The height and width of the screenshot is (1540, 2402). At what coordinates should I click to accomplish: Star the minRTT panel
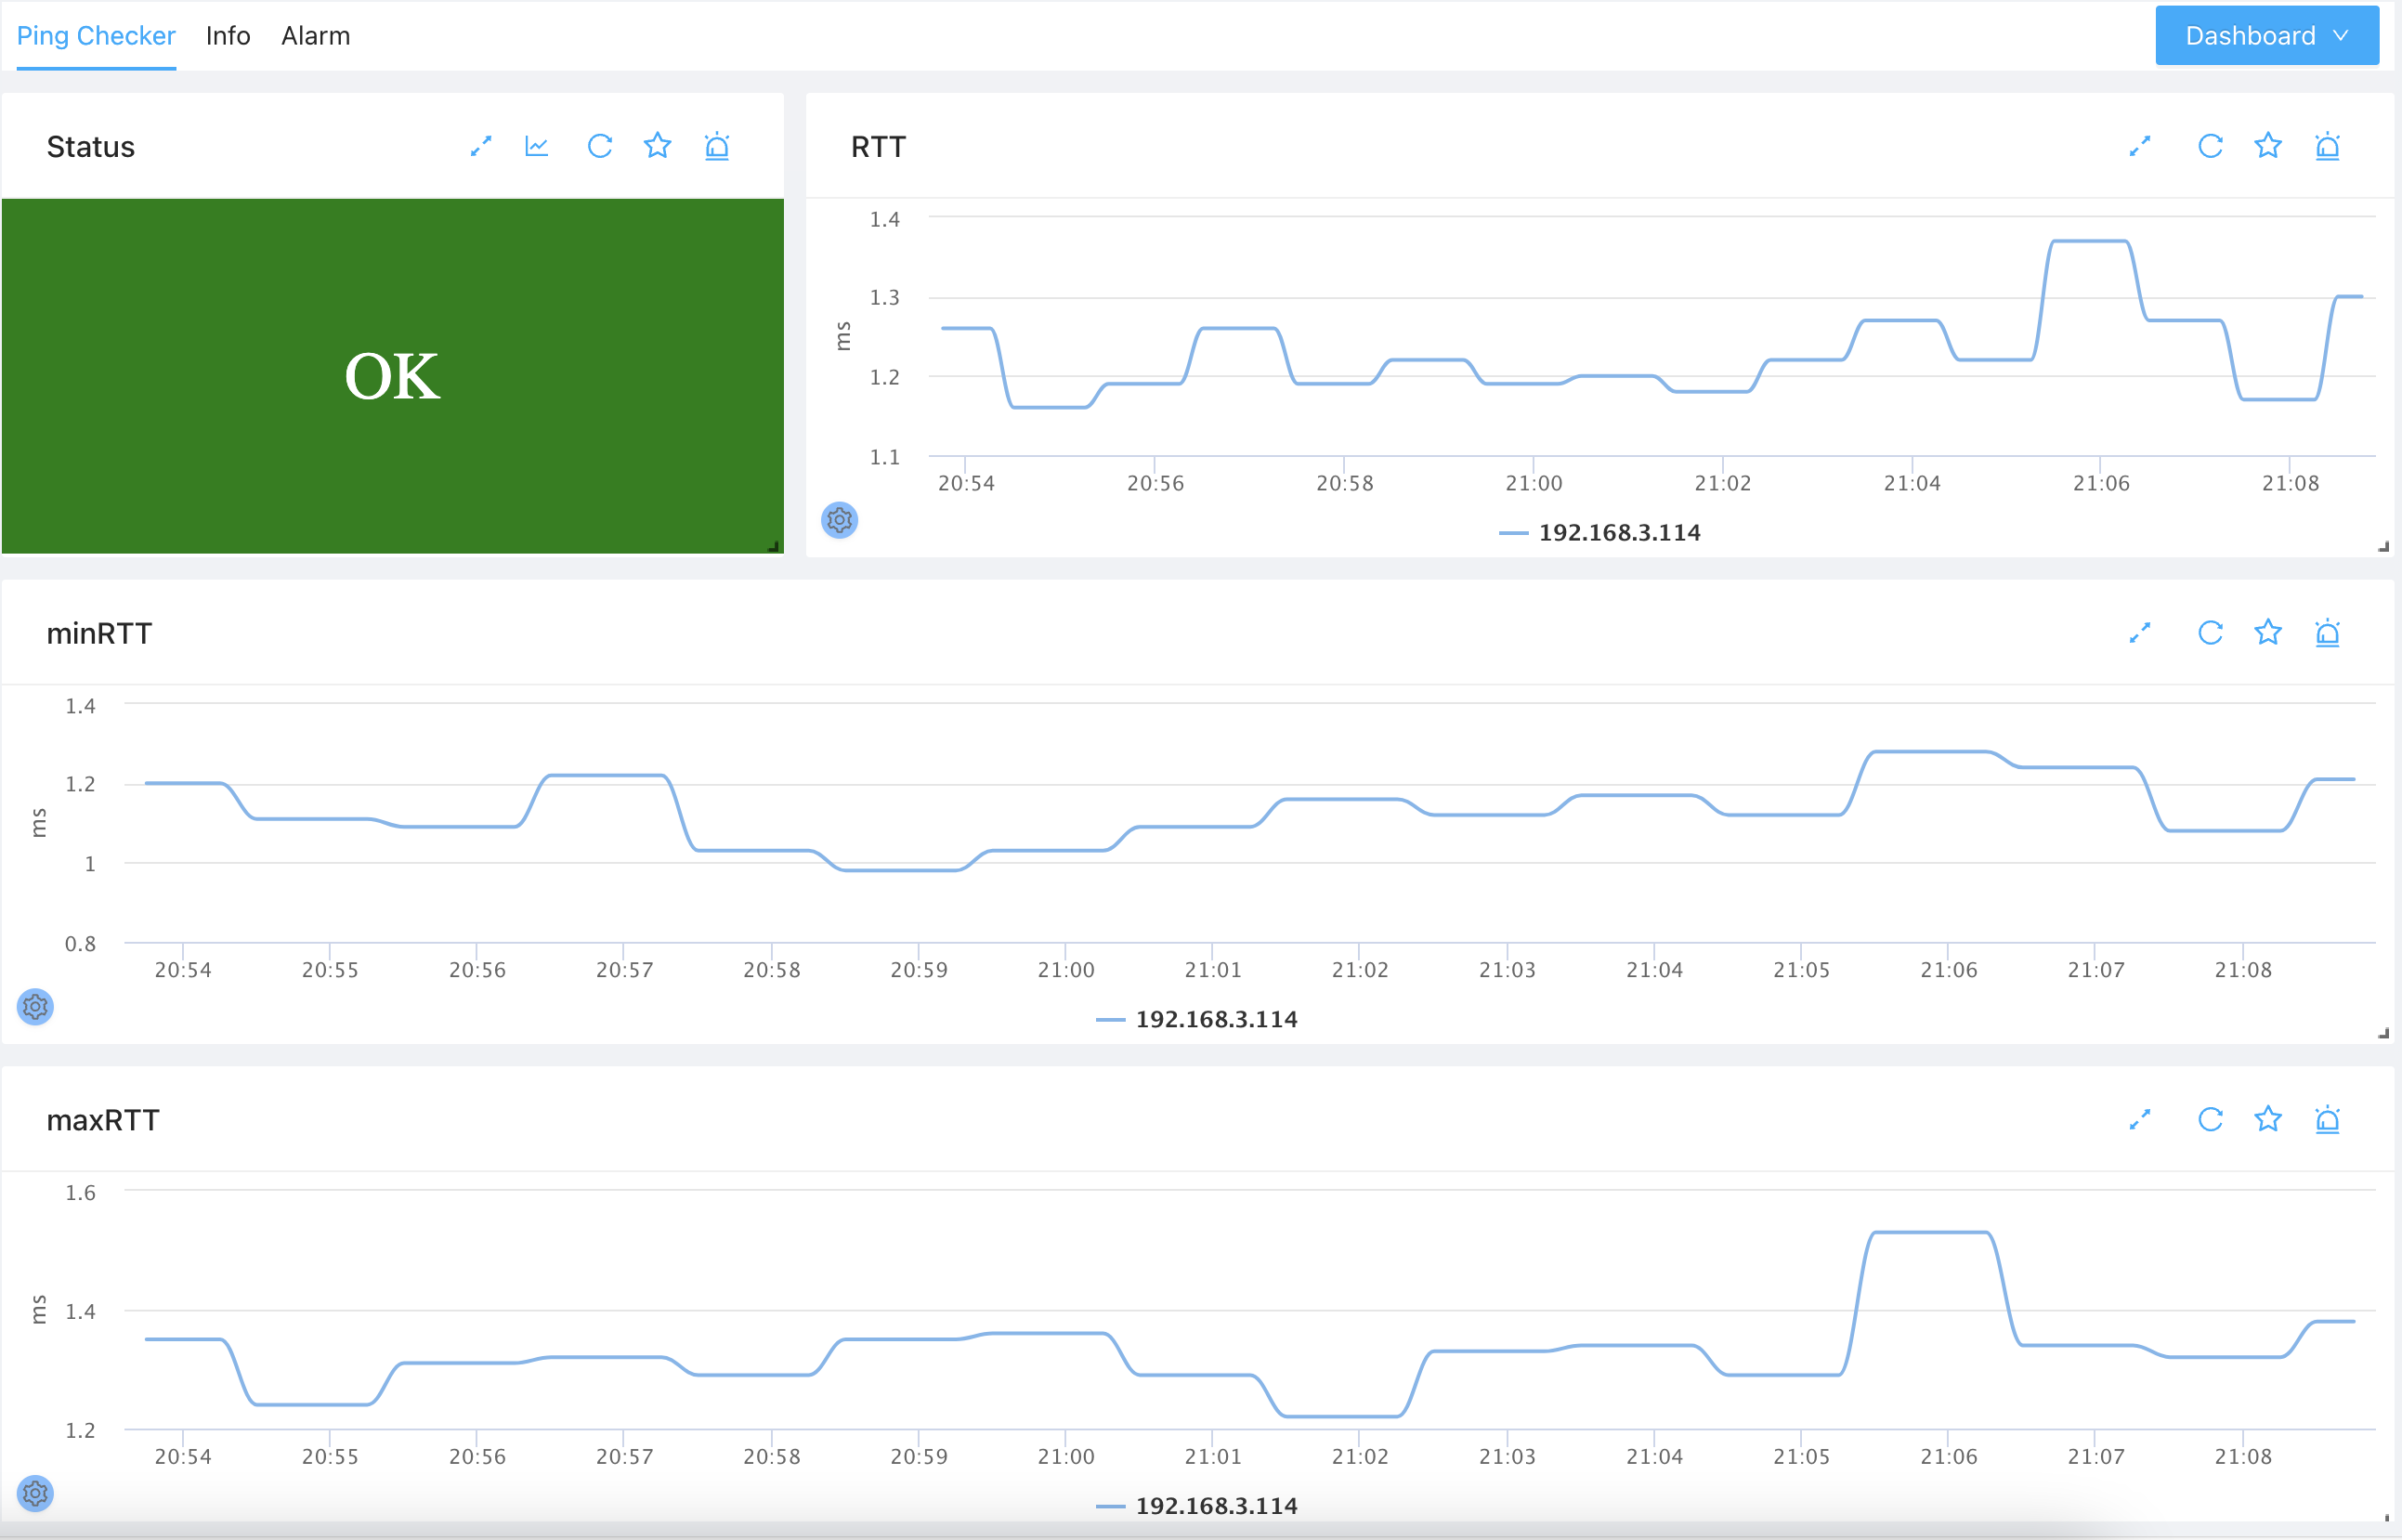tap(2268, 633)
